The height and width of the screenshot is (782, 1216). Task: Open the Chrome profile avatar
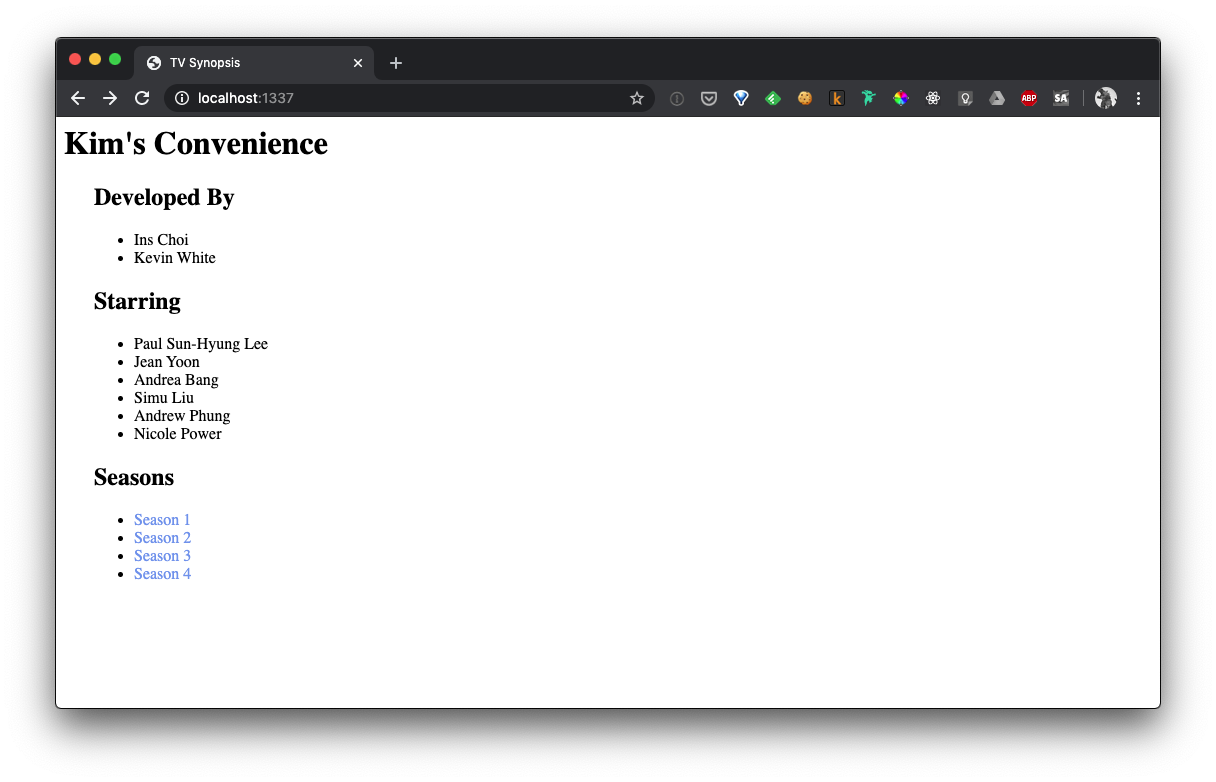tap(1106, 98)
